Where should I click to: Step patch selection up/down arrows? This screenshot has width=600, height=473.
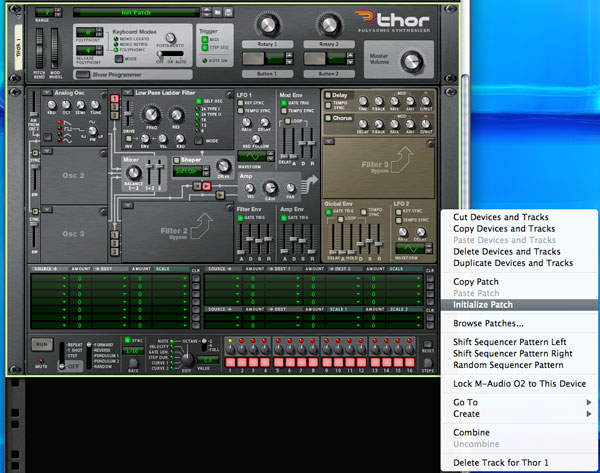(207, 12)
